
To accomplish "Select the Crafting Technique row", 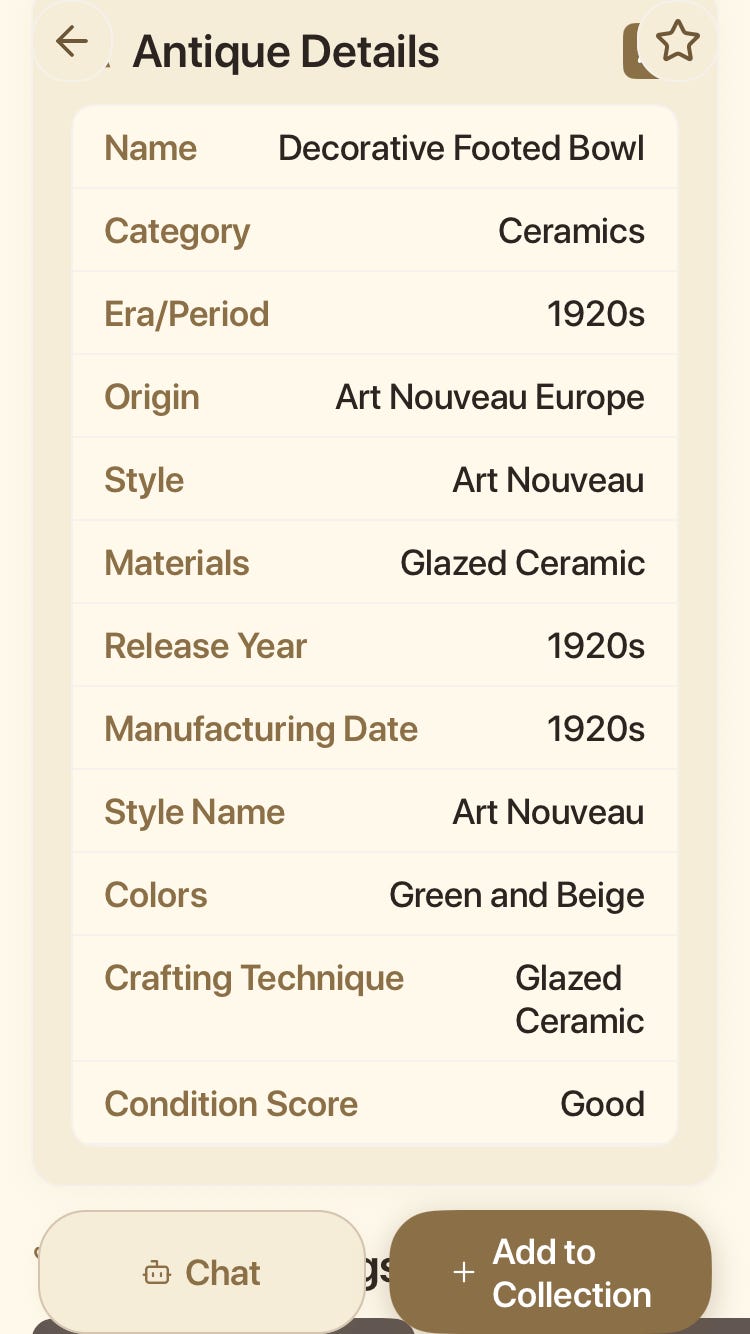I will tap(375, 998).
